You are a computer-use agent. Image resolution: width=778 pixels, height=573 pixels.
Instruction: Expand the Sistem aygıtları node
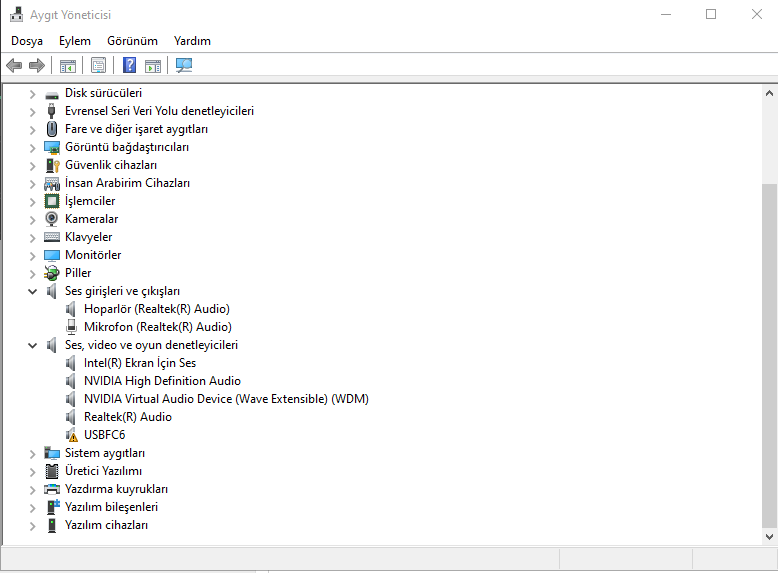coord(33,454)
